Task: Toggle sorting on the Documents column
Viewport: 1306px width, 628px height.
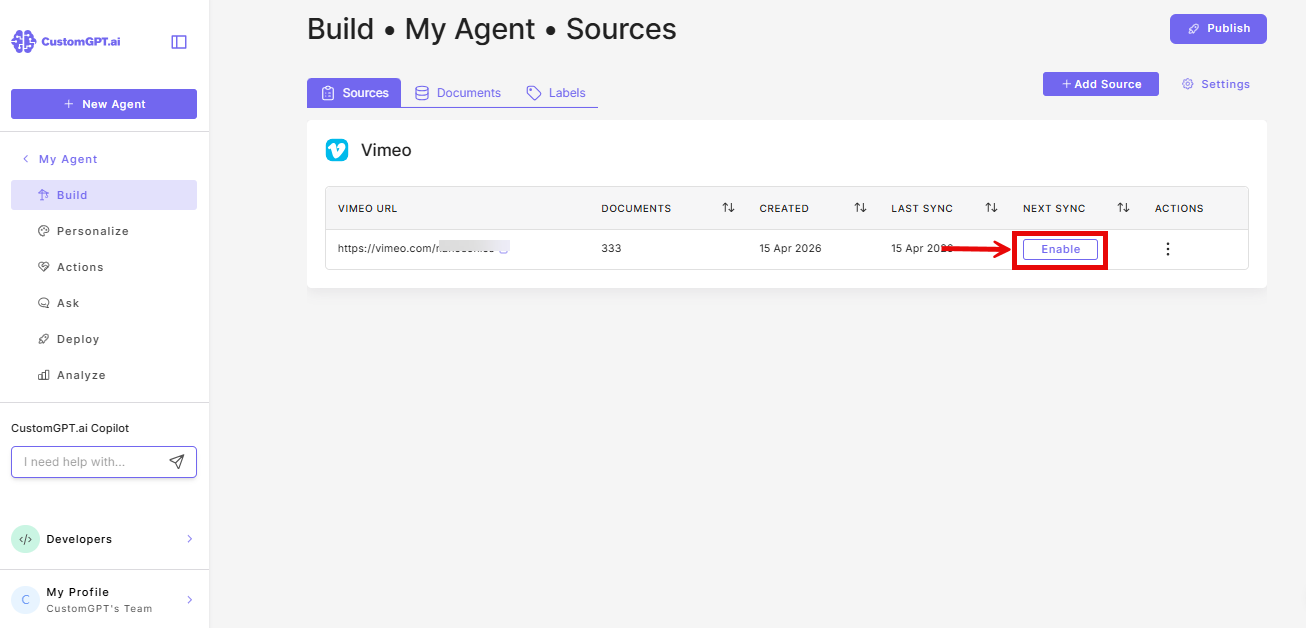Action: [x=728, y=207]
